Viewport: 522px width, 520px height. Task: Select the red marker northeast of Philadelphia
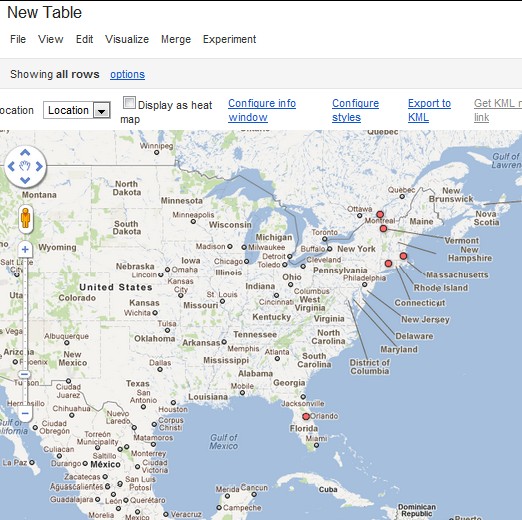[388, 264]
